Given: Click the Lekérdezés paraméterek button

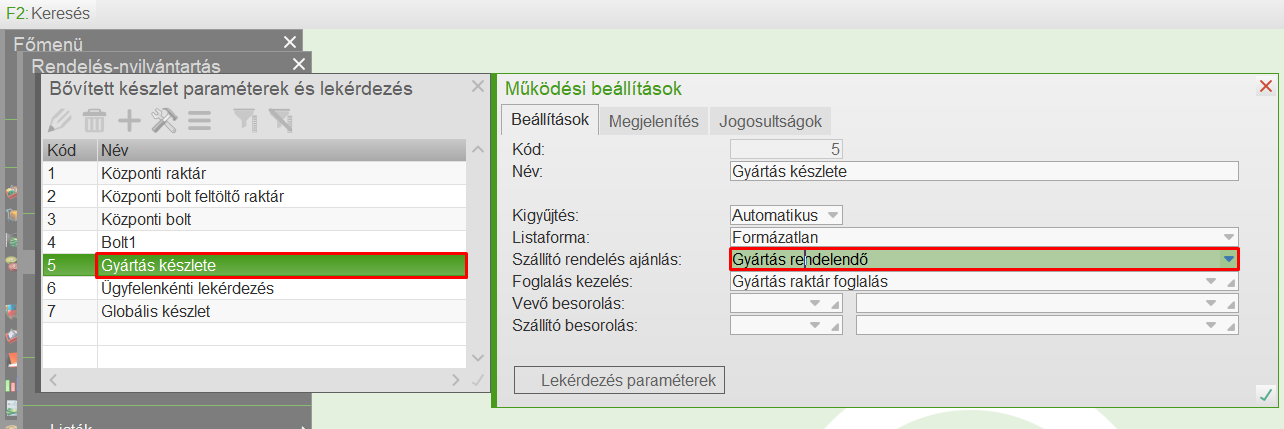Looking at the screenshot, I should click(619, 381).
